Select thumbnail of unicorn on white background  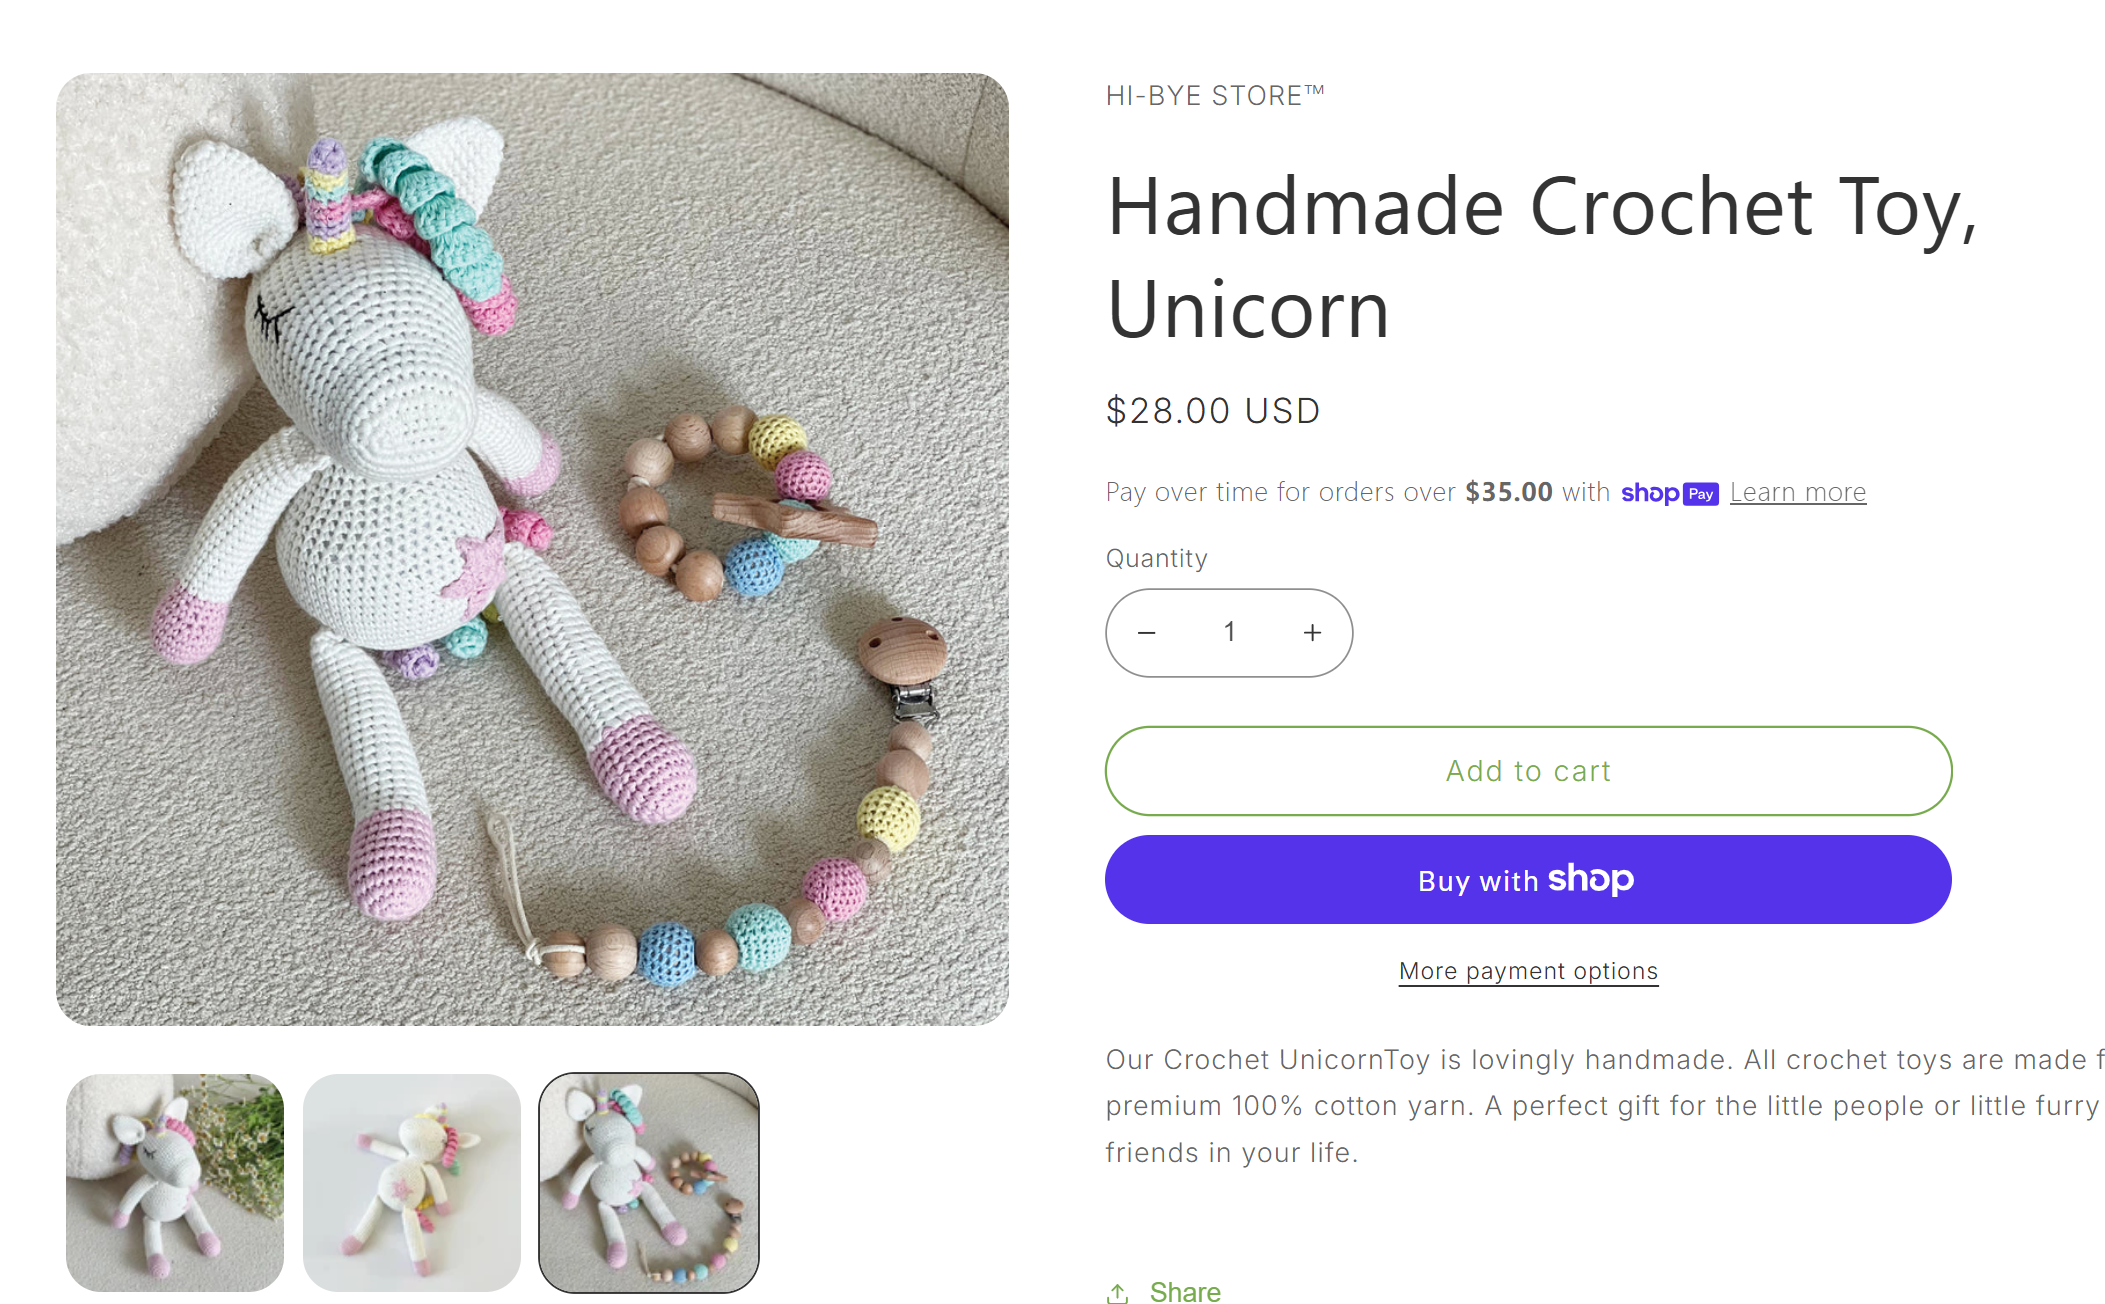point(412,1183)
